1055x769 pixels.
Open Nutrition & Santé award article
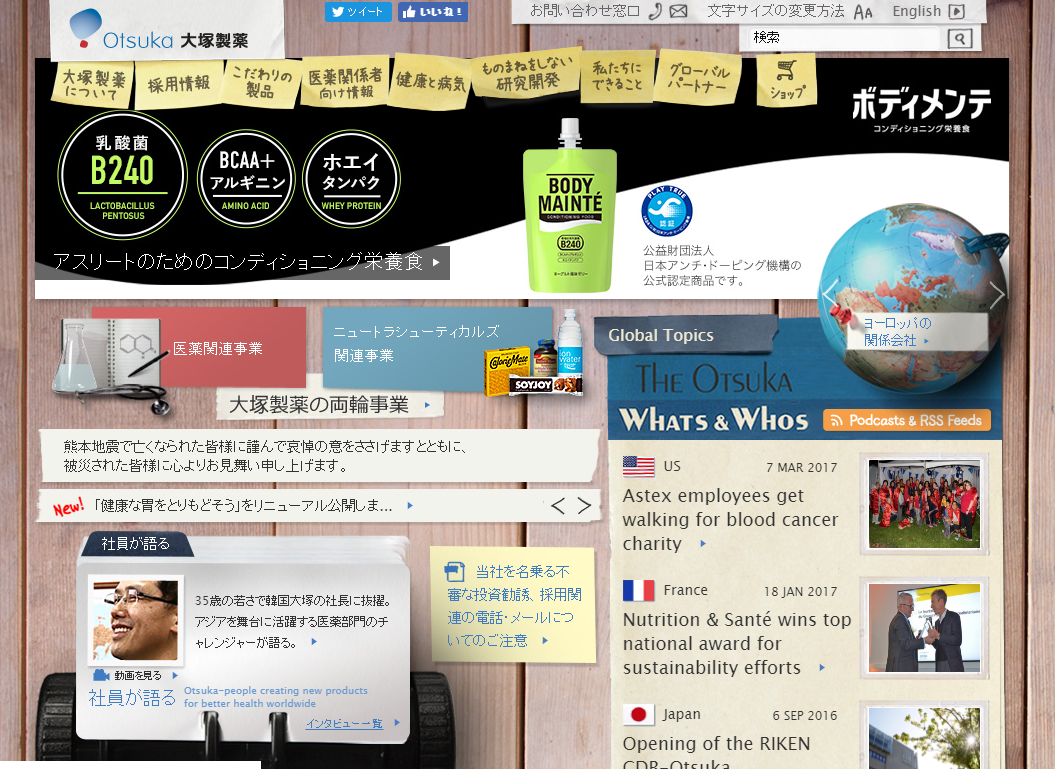click(x=737, y=643)
